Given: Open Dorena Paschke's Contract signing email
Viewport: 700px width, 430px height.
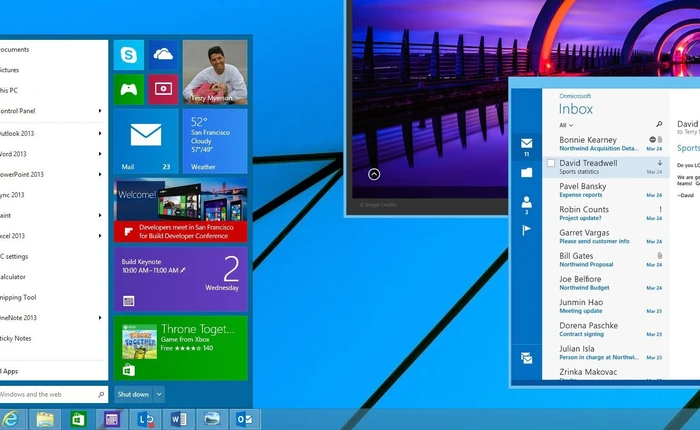Looking at the screenshot, I should coord(605,330).
